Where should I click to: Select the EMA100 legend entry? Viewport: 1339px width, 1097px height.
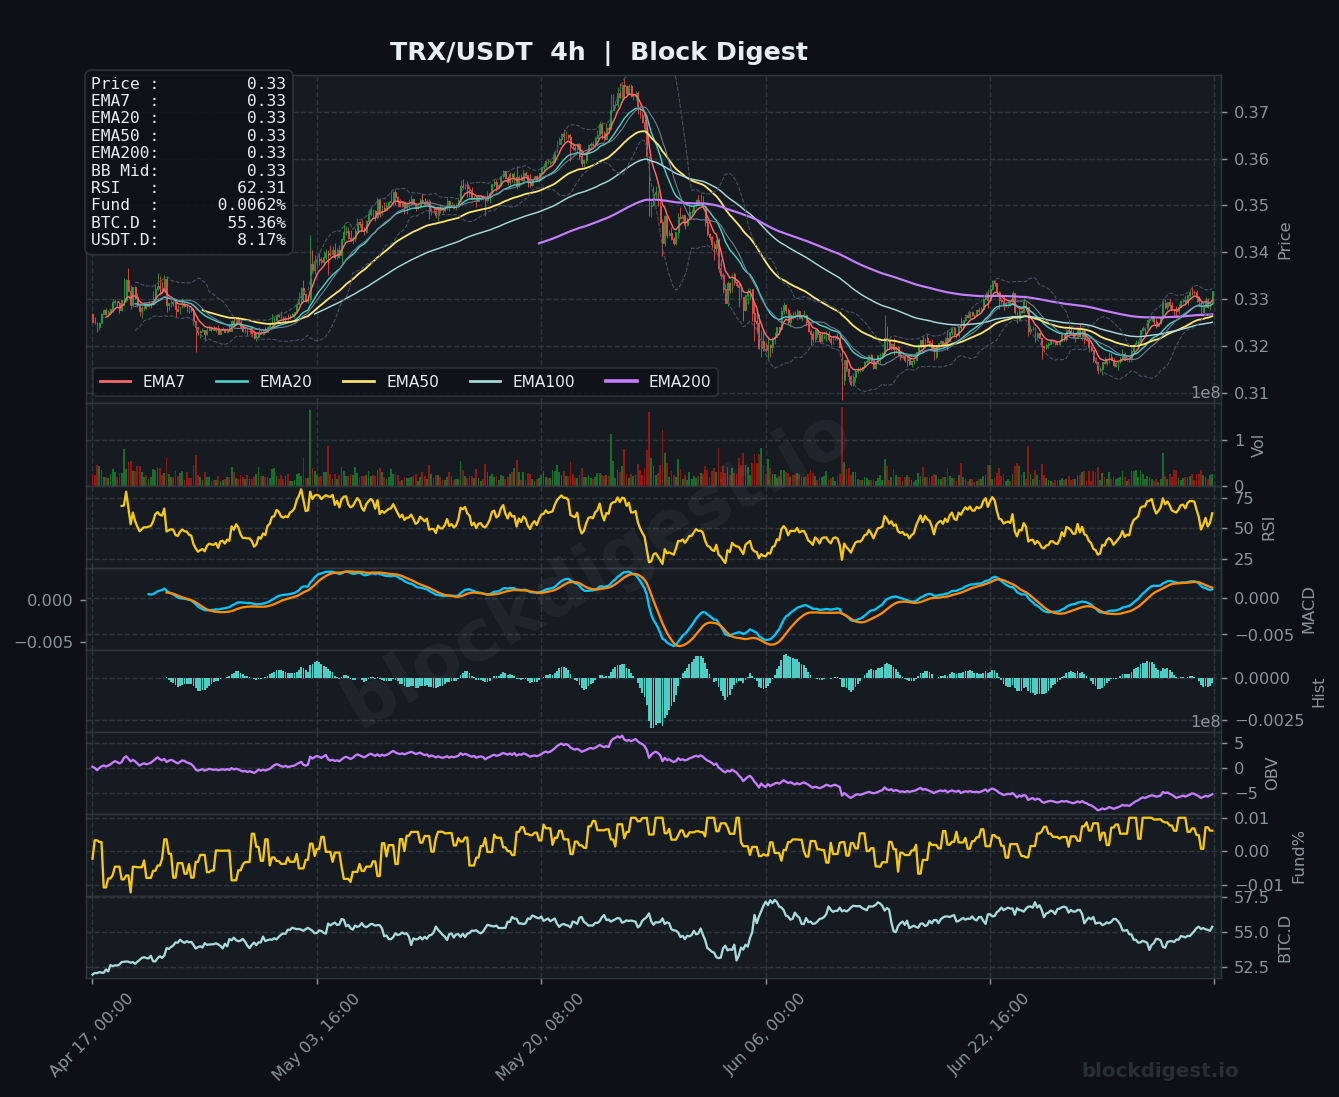click(x=522, y=381)
